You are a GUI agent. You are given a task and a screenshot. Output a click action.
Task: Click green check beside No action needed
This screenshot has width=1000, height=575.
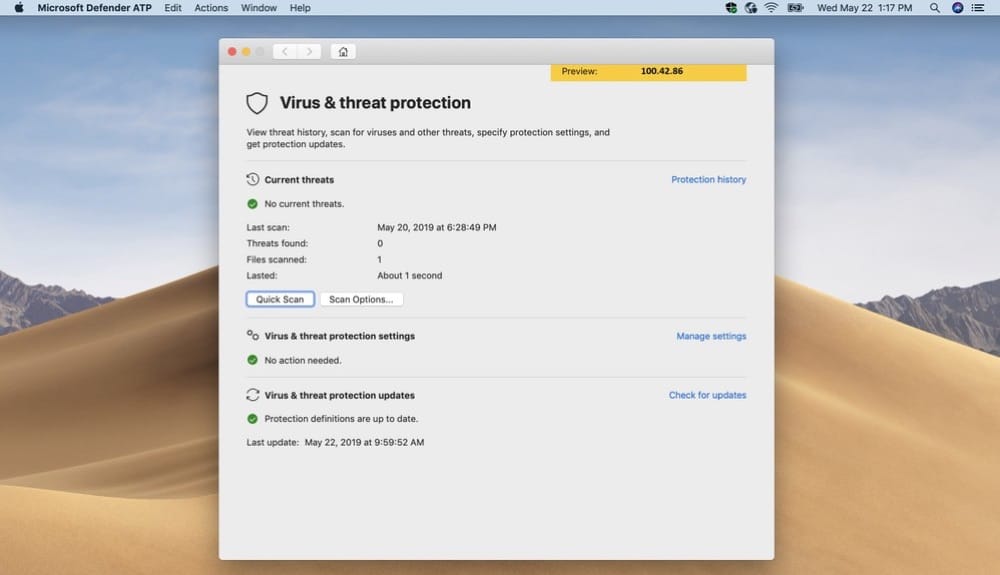tap(253, 360)
